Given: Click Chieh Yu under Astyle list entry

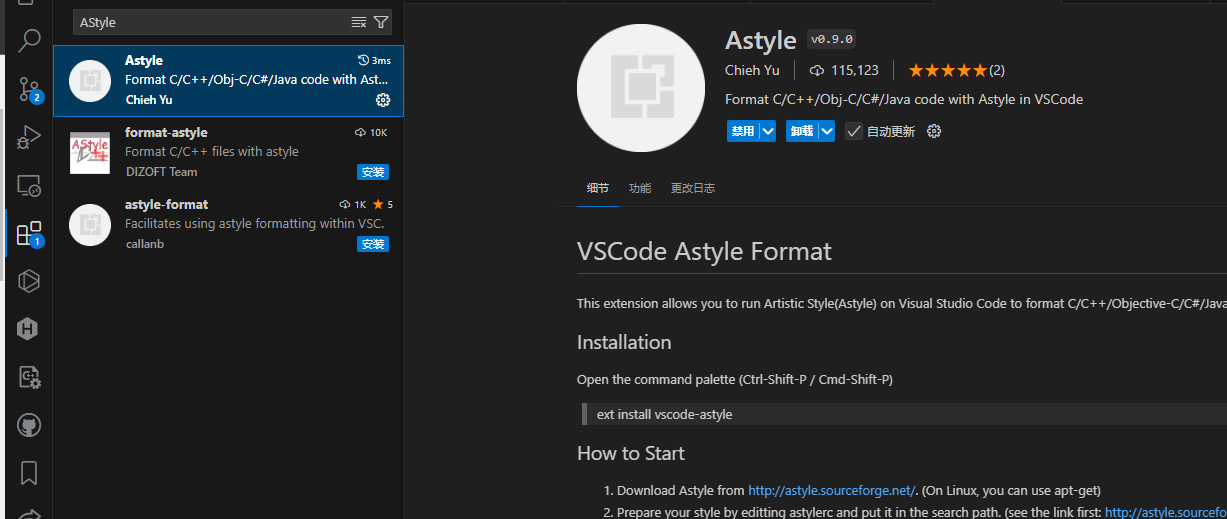Looking at the screenshot, I should [x=149, y=100].
